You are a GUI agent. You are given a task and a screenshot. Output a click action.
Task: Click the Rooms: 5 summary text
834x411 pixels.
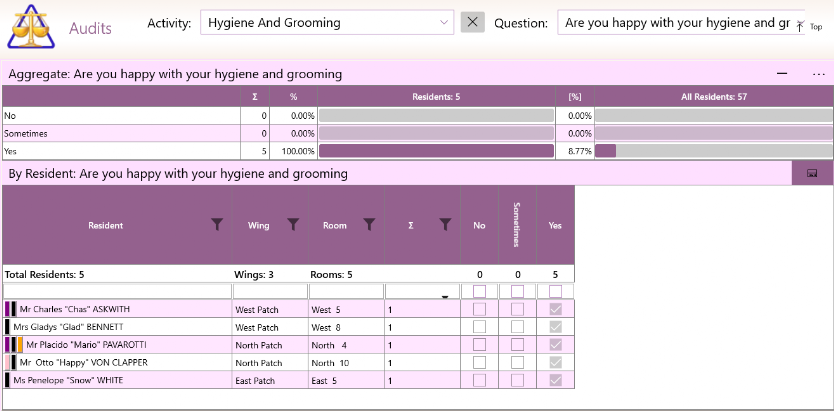[331, 275]
